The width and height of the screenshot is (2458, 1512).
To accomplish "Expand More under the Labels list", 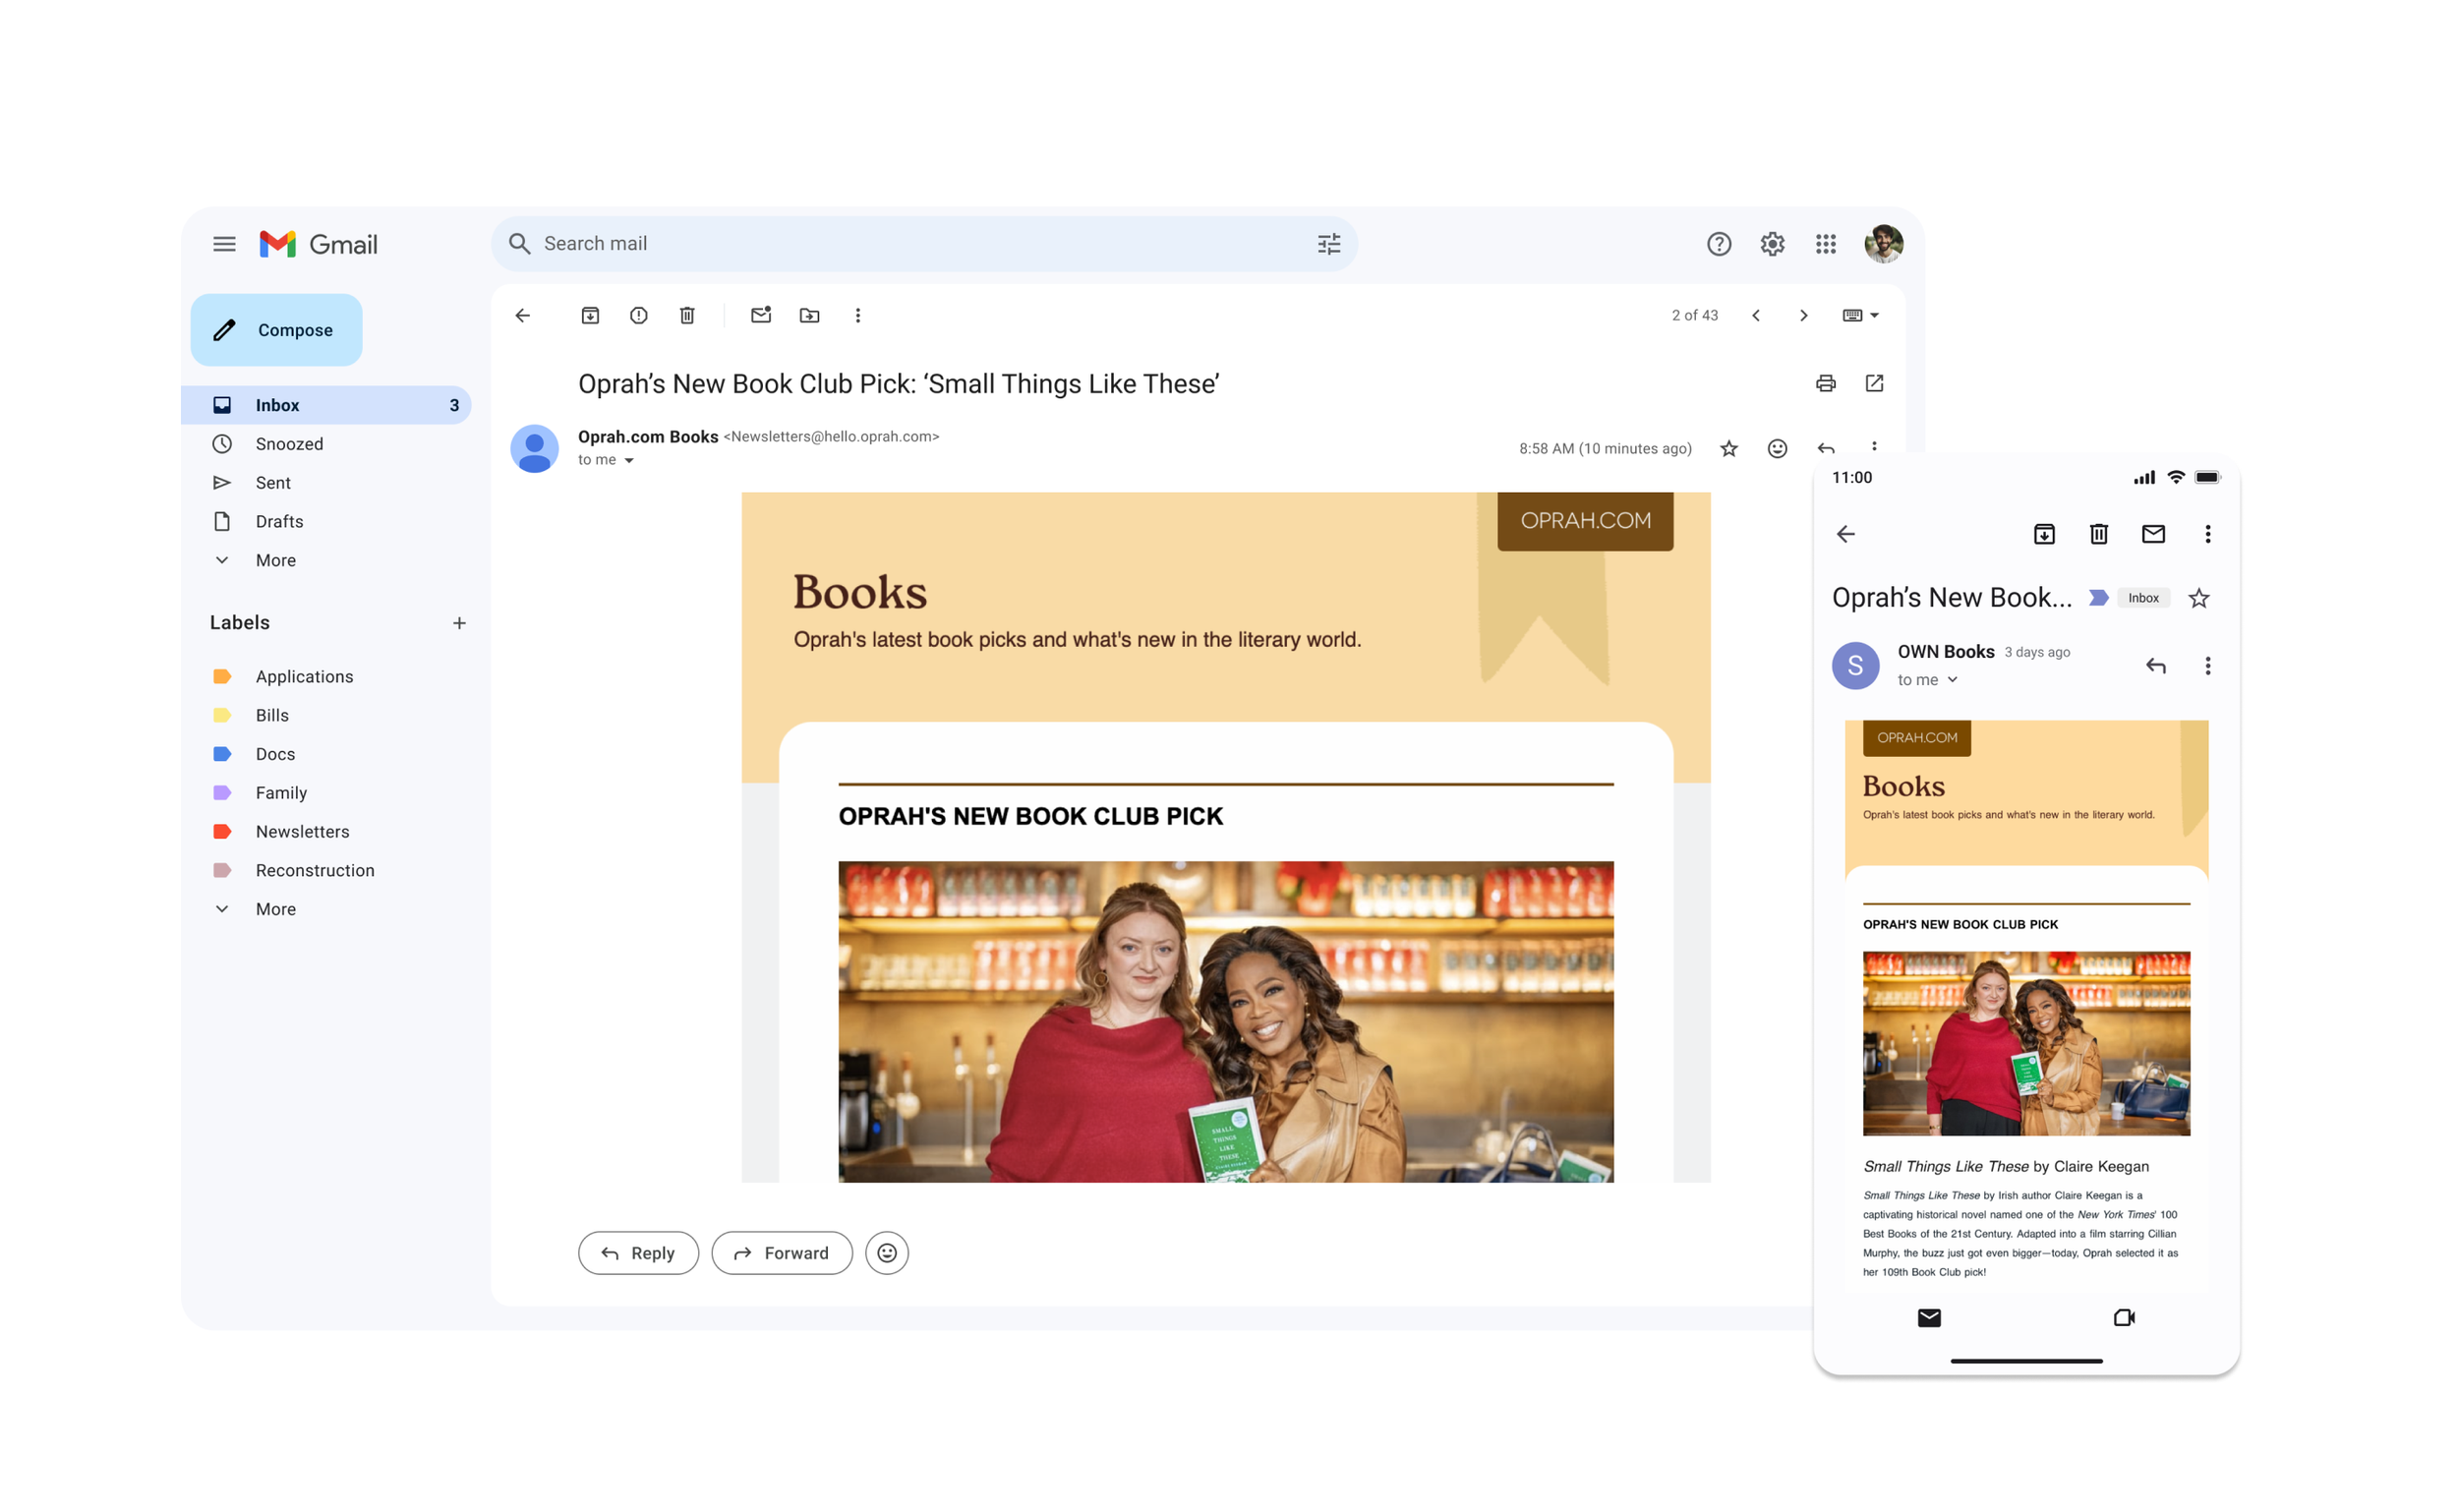I will 275,909.
